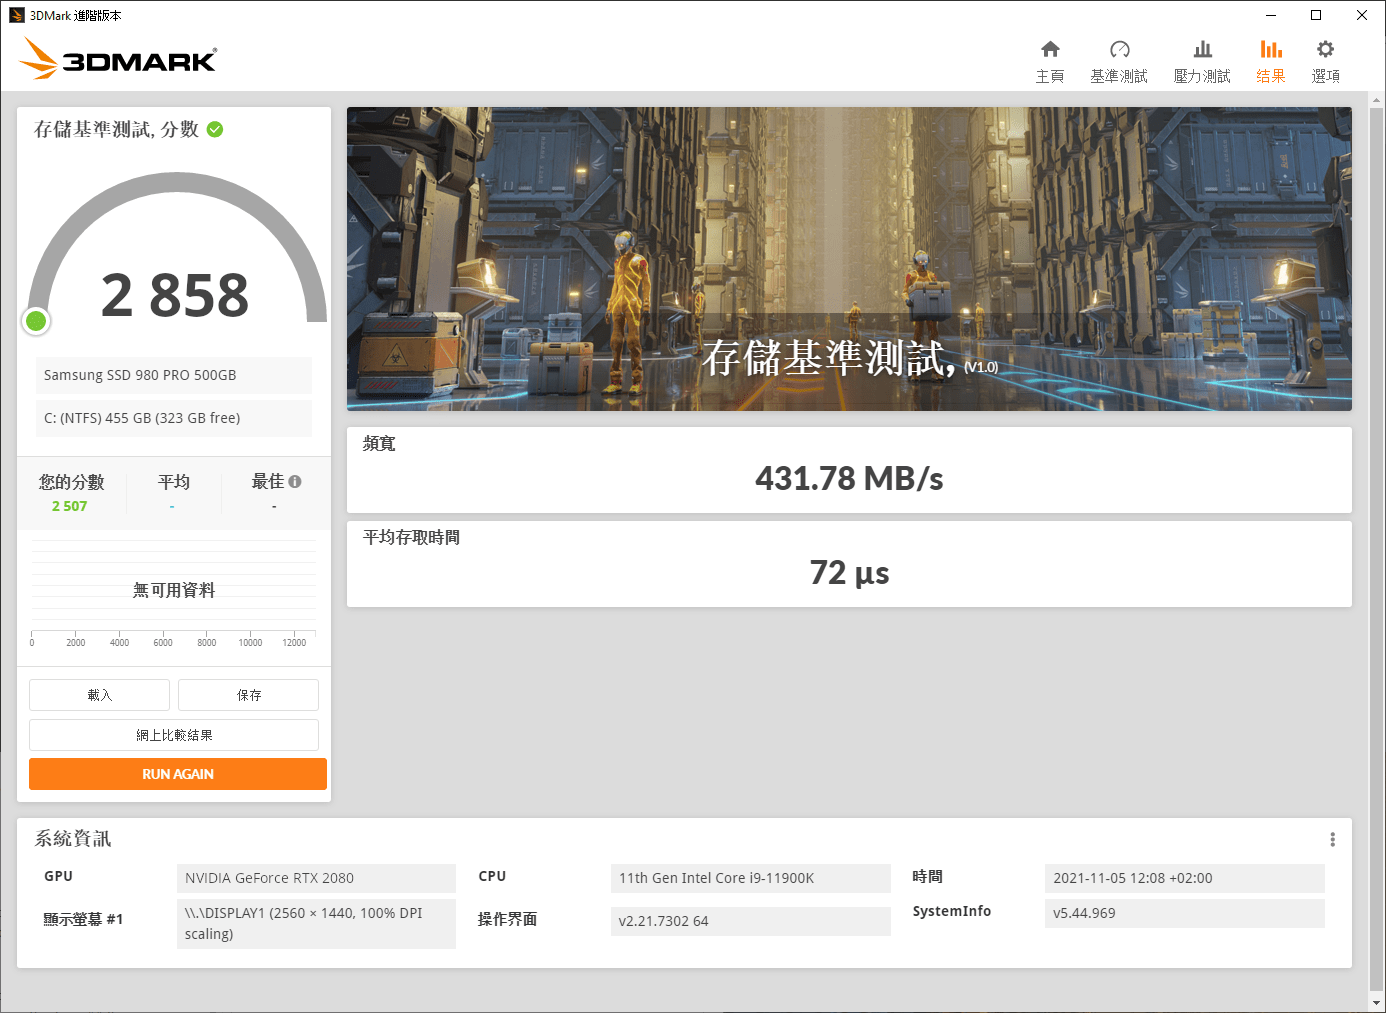Open the 壓力測試 stress test section
This screenshot has width=1386, height=1013.
(x=1202, y=58)
